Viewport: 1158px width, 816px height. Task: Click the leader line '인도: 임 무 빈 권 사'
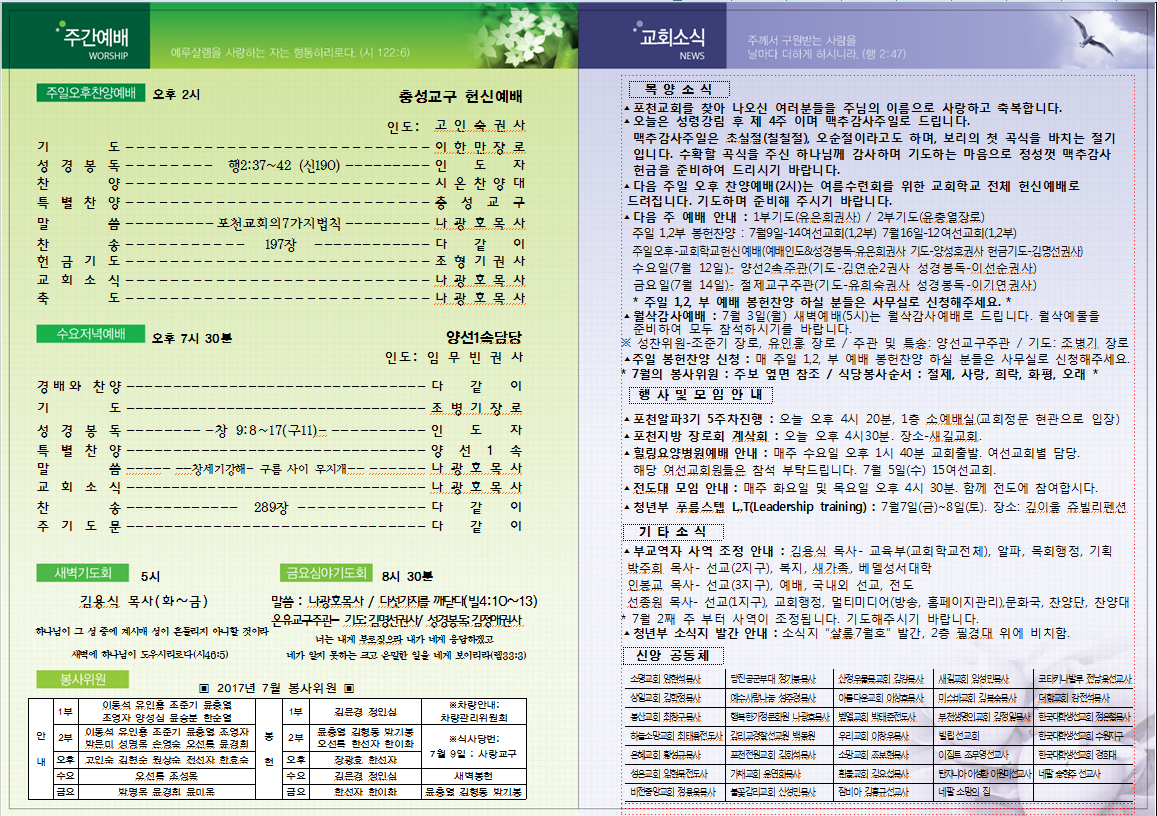[454, 357]
